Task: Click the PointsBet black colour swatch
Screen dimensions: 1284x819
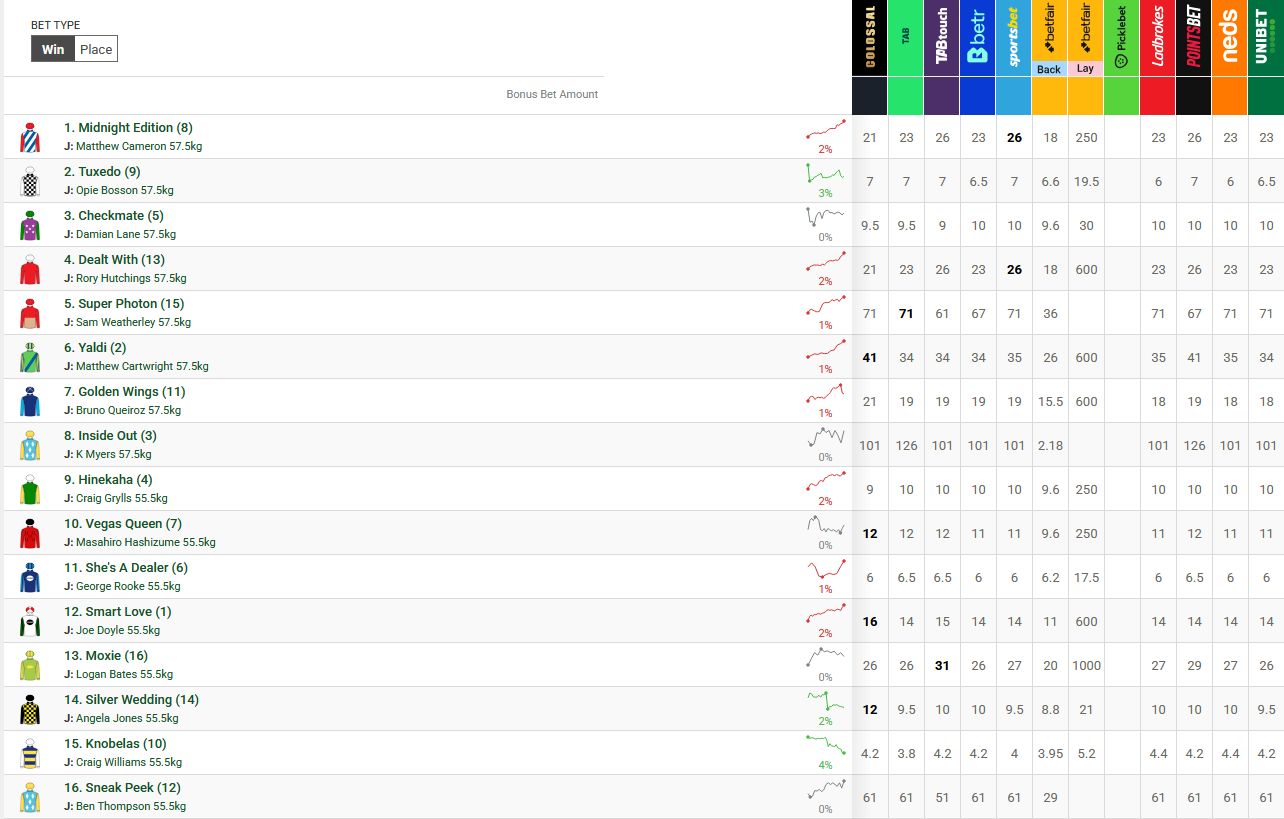Action: pyautogui.click(x=1193, y=96)
